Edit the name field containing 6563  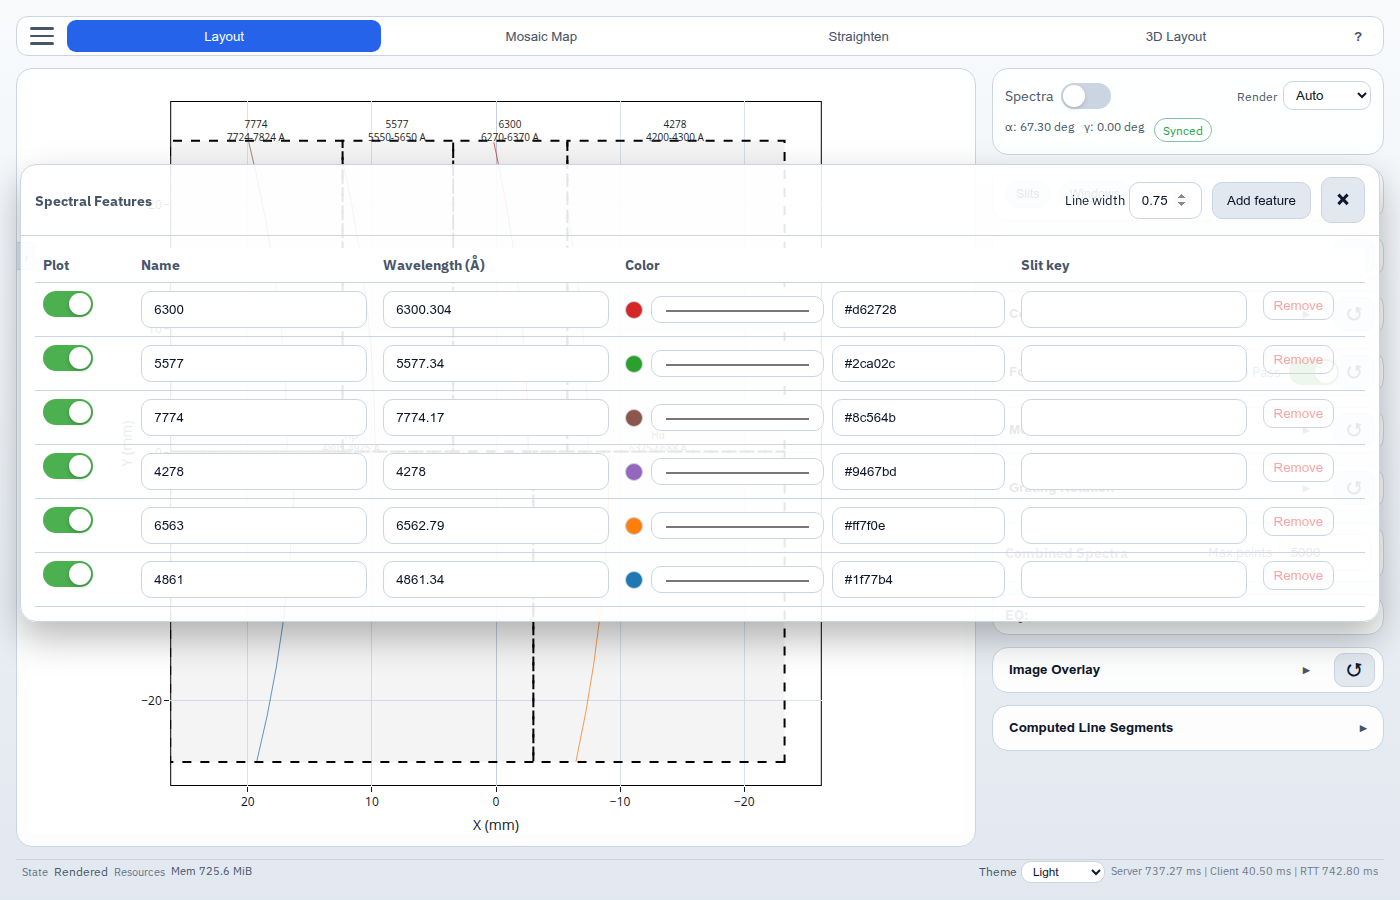point(254,526)
